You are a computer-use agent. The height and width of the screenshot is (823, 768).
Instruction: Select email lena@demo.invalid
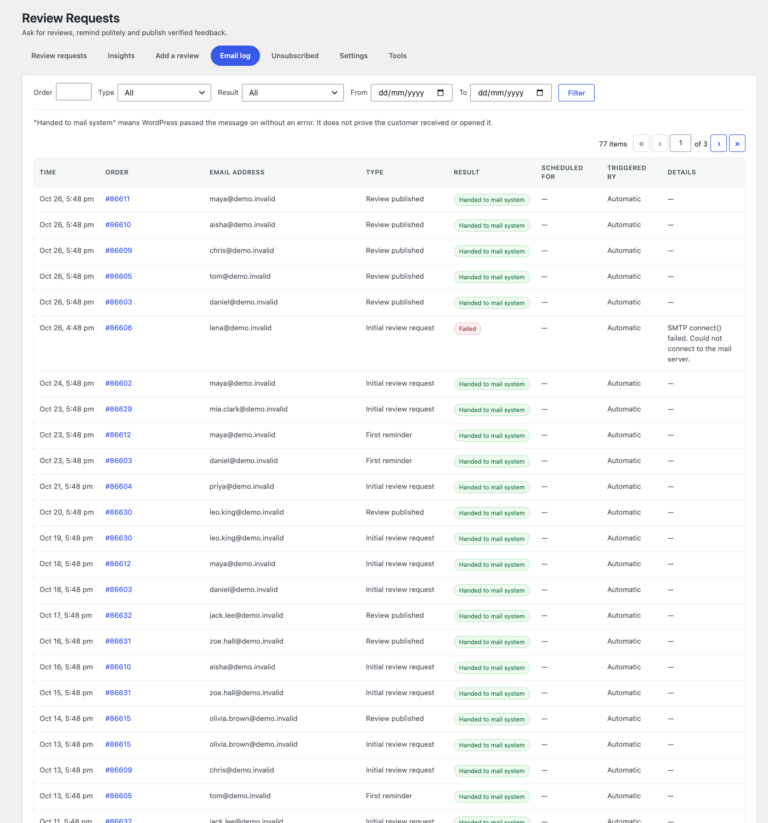[240, 328]
